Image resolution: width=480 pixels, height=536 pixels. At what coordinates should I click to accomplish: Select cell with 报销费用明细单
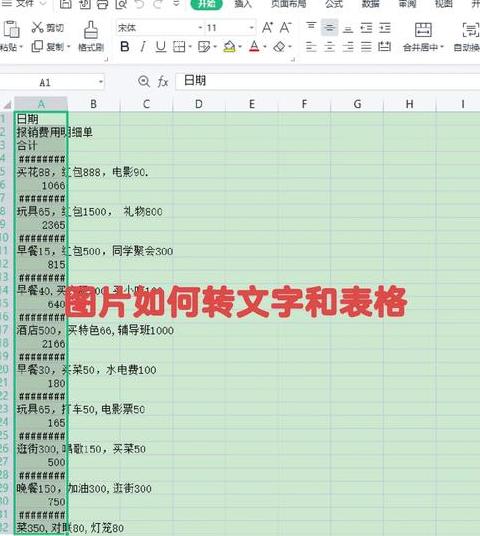click(41, 132)
